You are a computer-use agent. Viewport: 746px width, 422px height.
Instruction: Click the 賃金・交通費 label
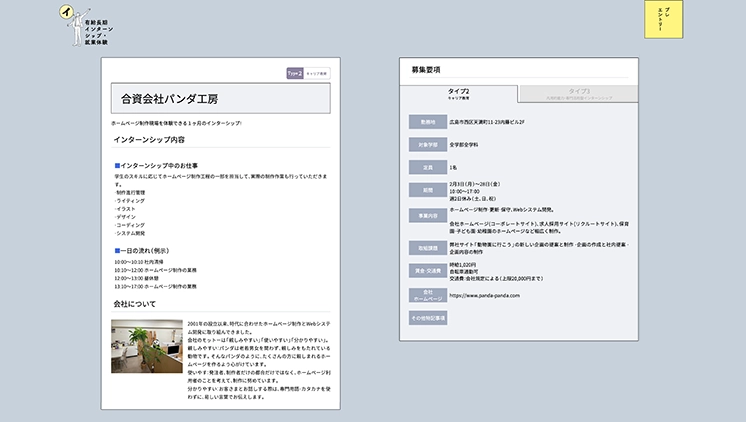427,270
